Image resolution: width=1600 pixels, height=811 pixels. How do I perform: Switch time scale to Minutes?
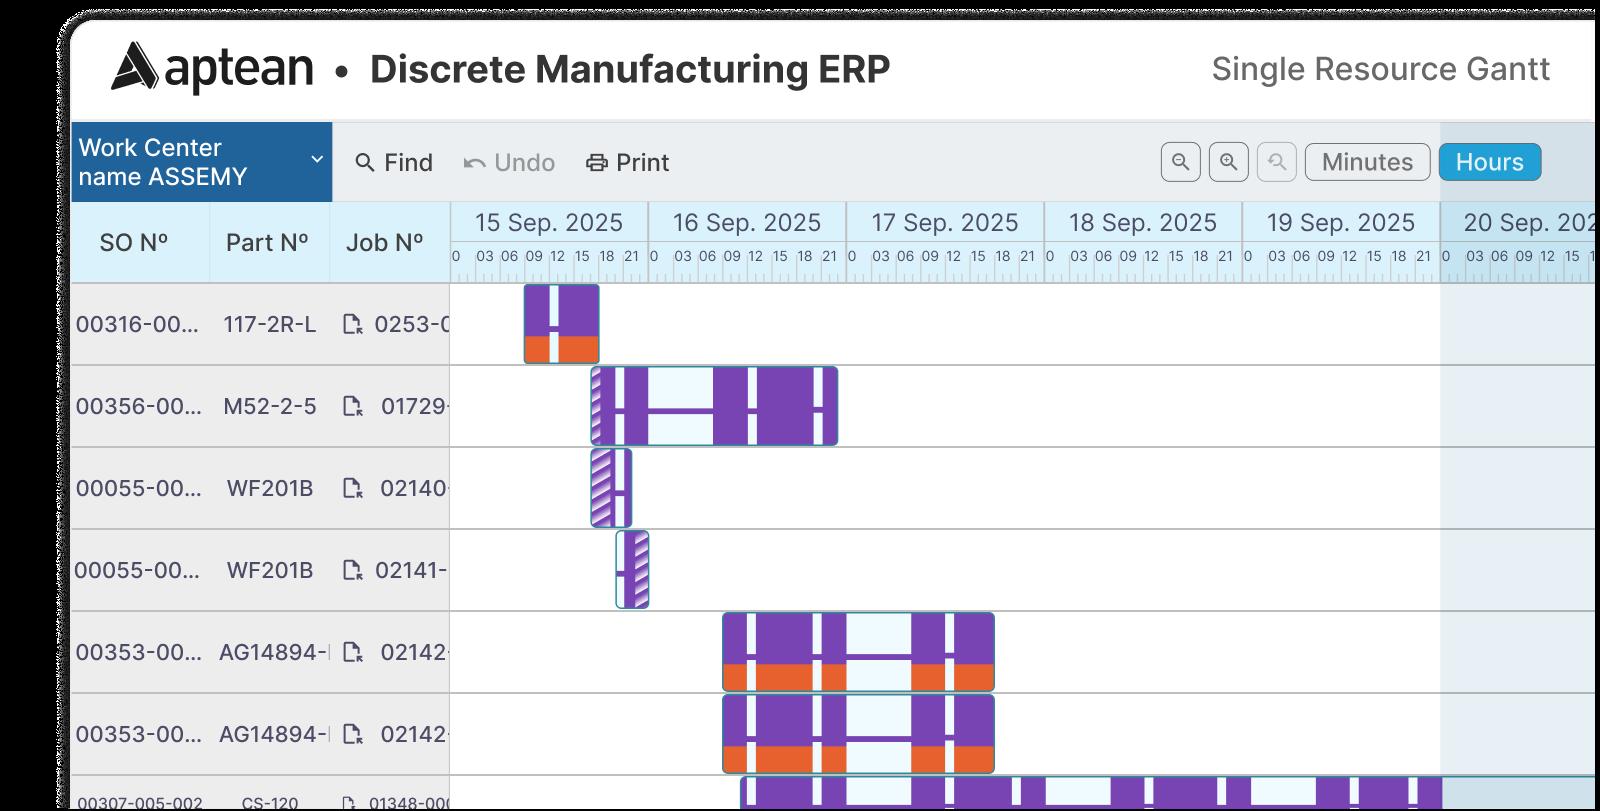(x=1367, y=162)
